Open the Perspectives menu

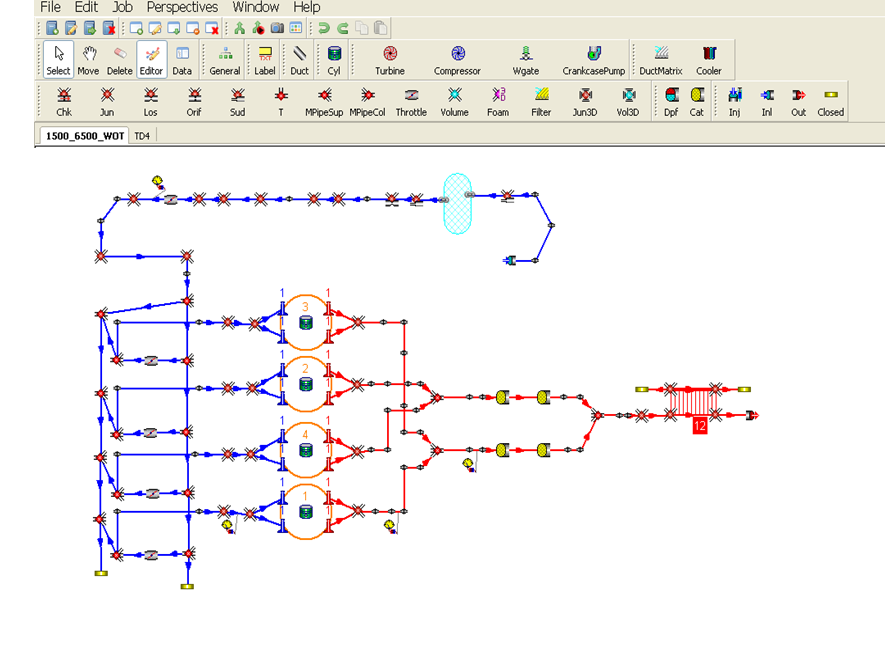[x=182, y=7]
